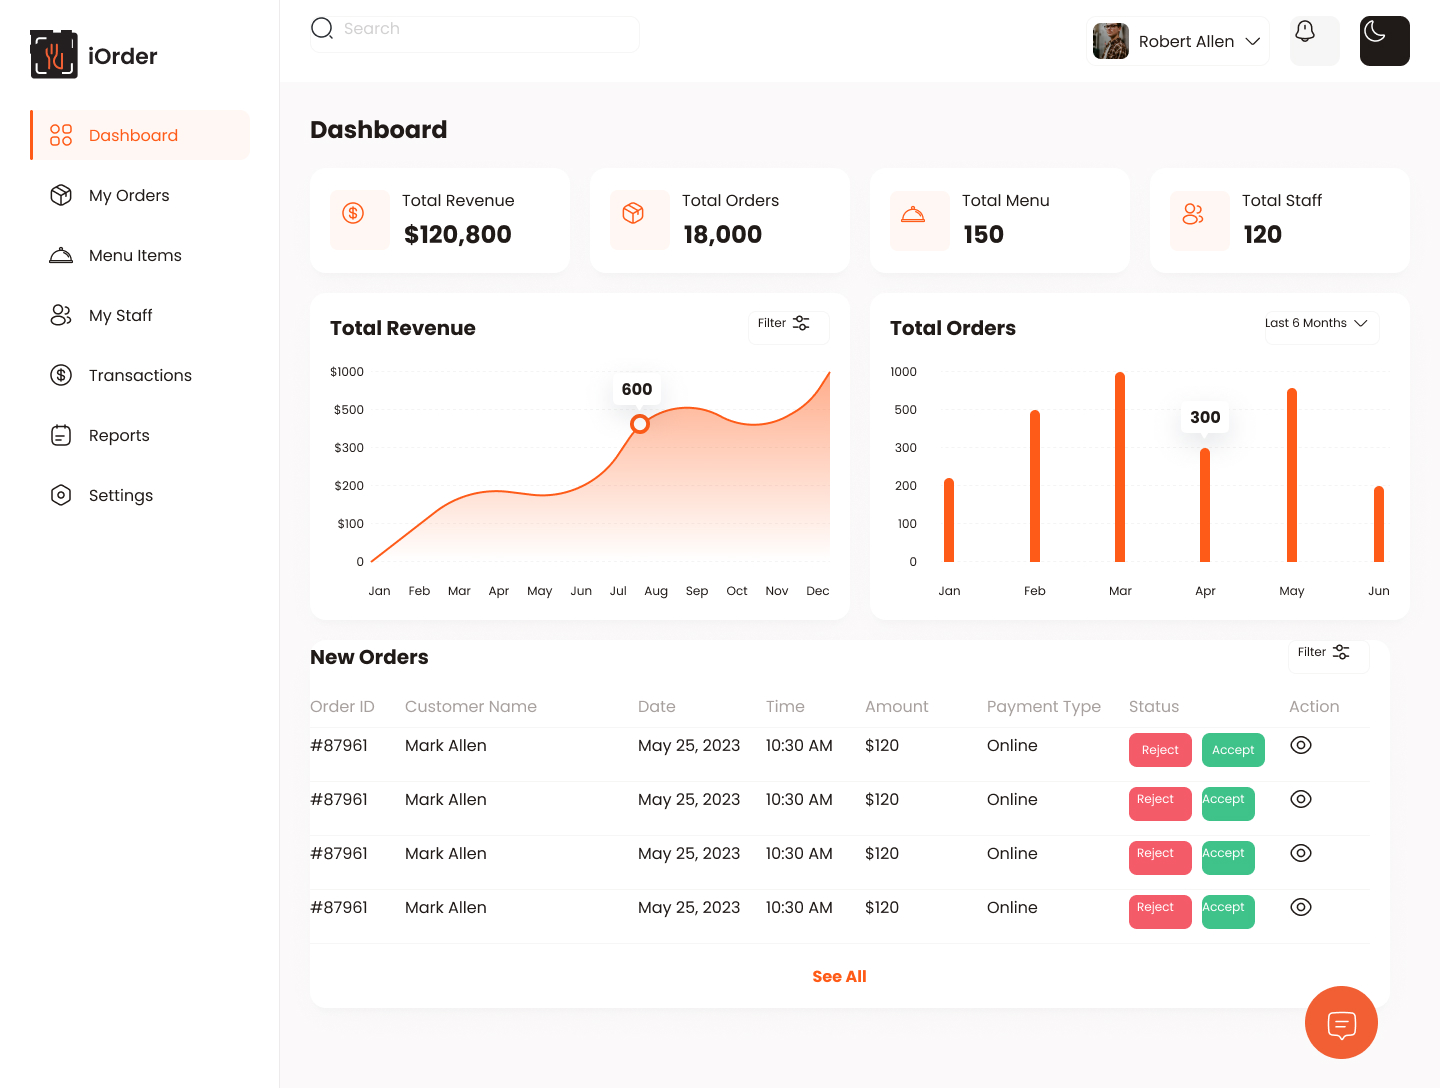View first order using eye icon

tap(1301, 745)
